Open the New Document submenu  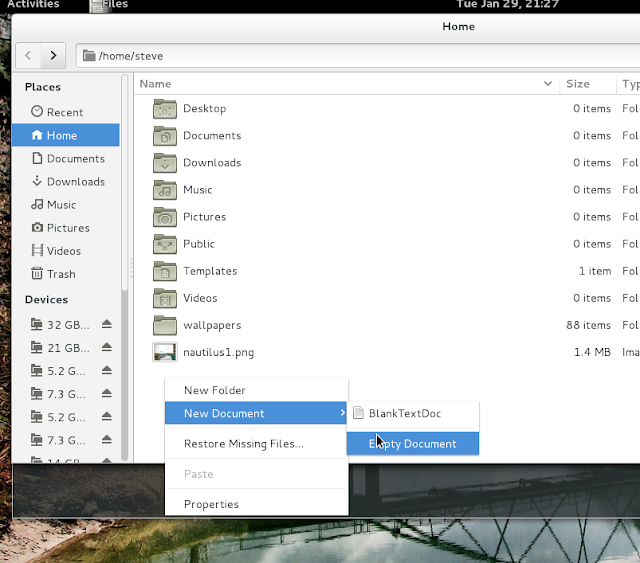[256, 413]
